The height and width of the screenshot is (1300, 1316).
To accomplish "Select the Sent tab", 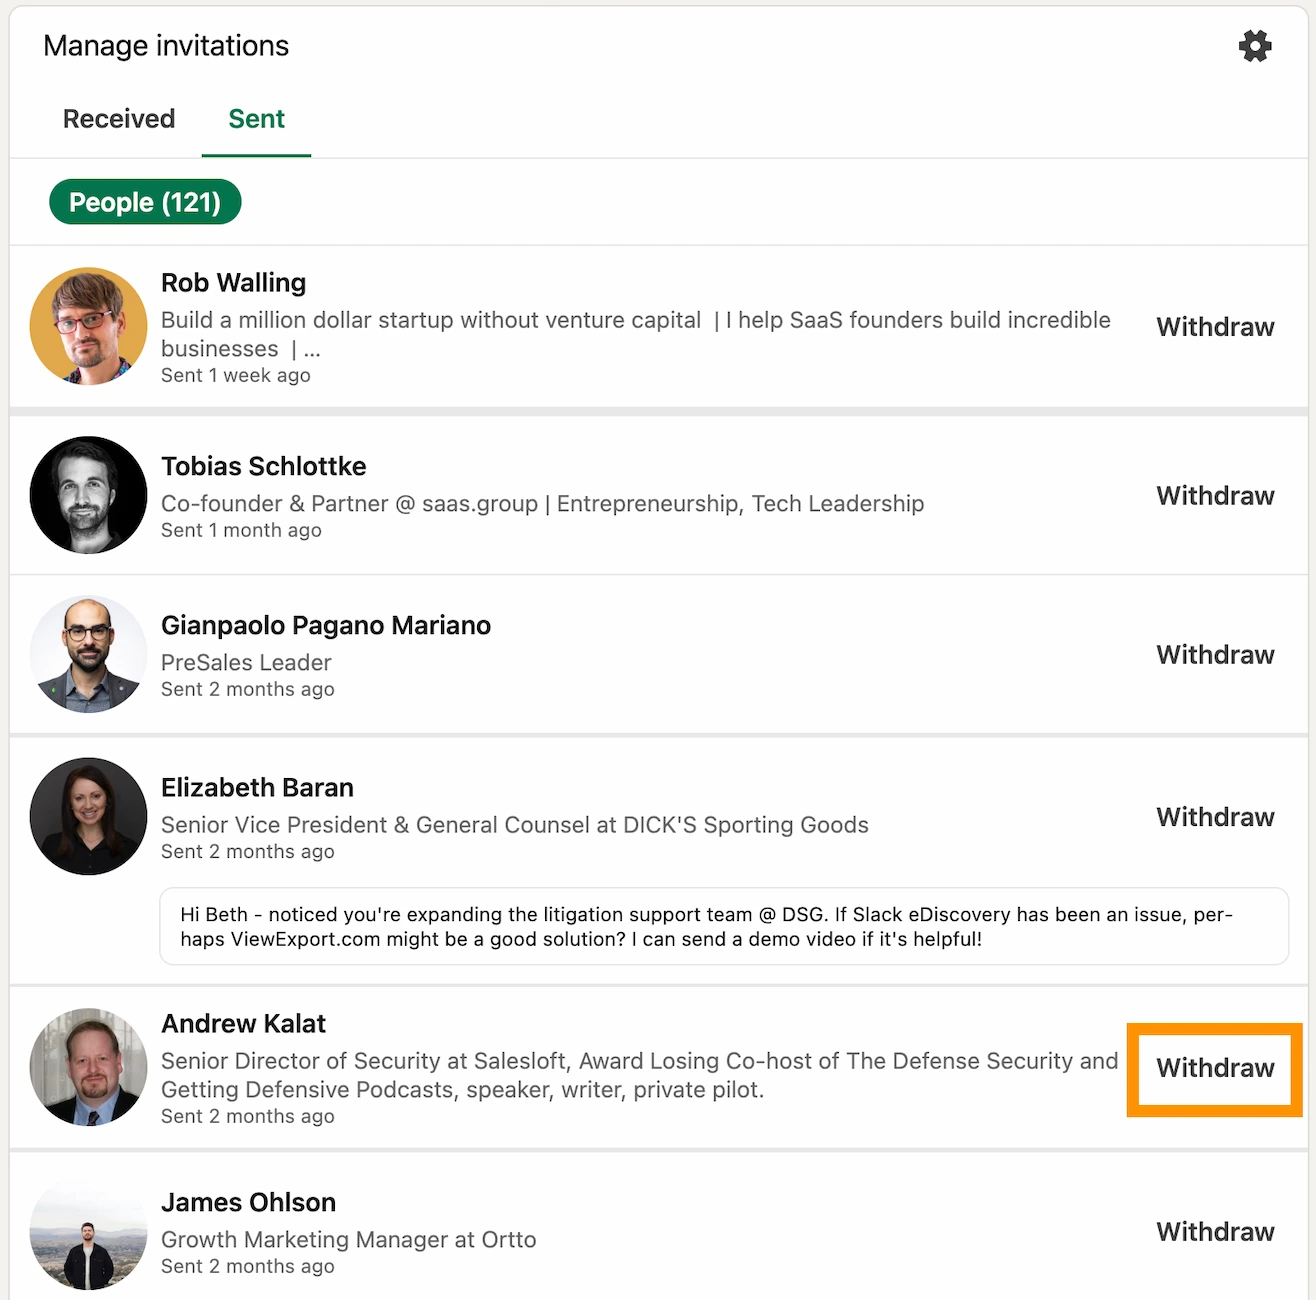I will point(256,118).
